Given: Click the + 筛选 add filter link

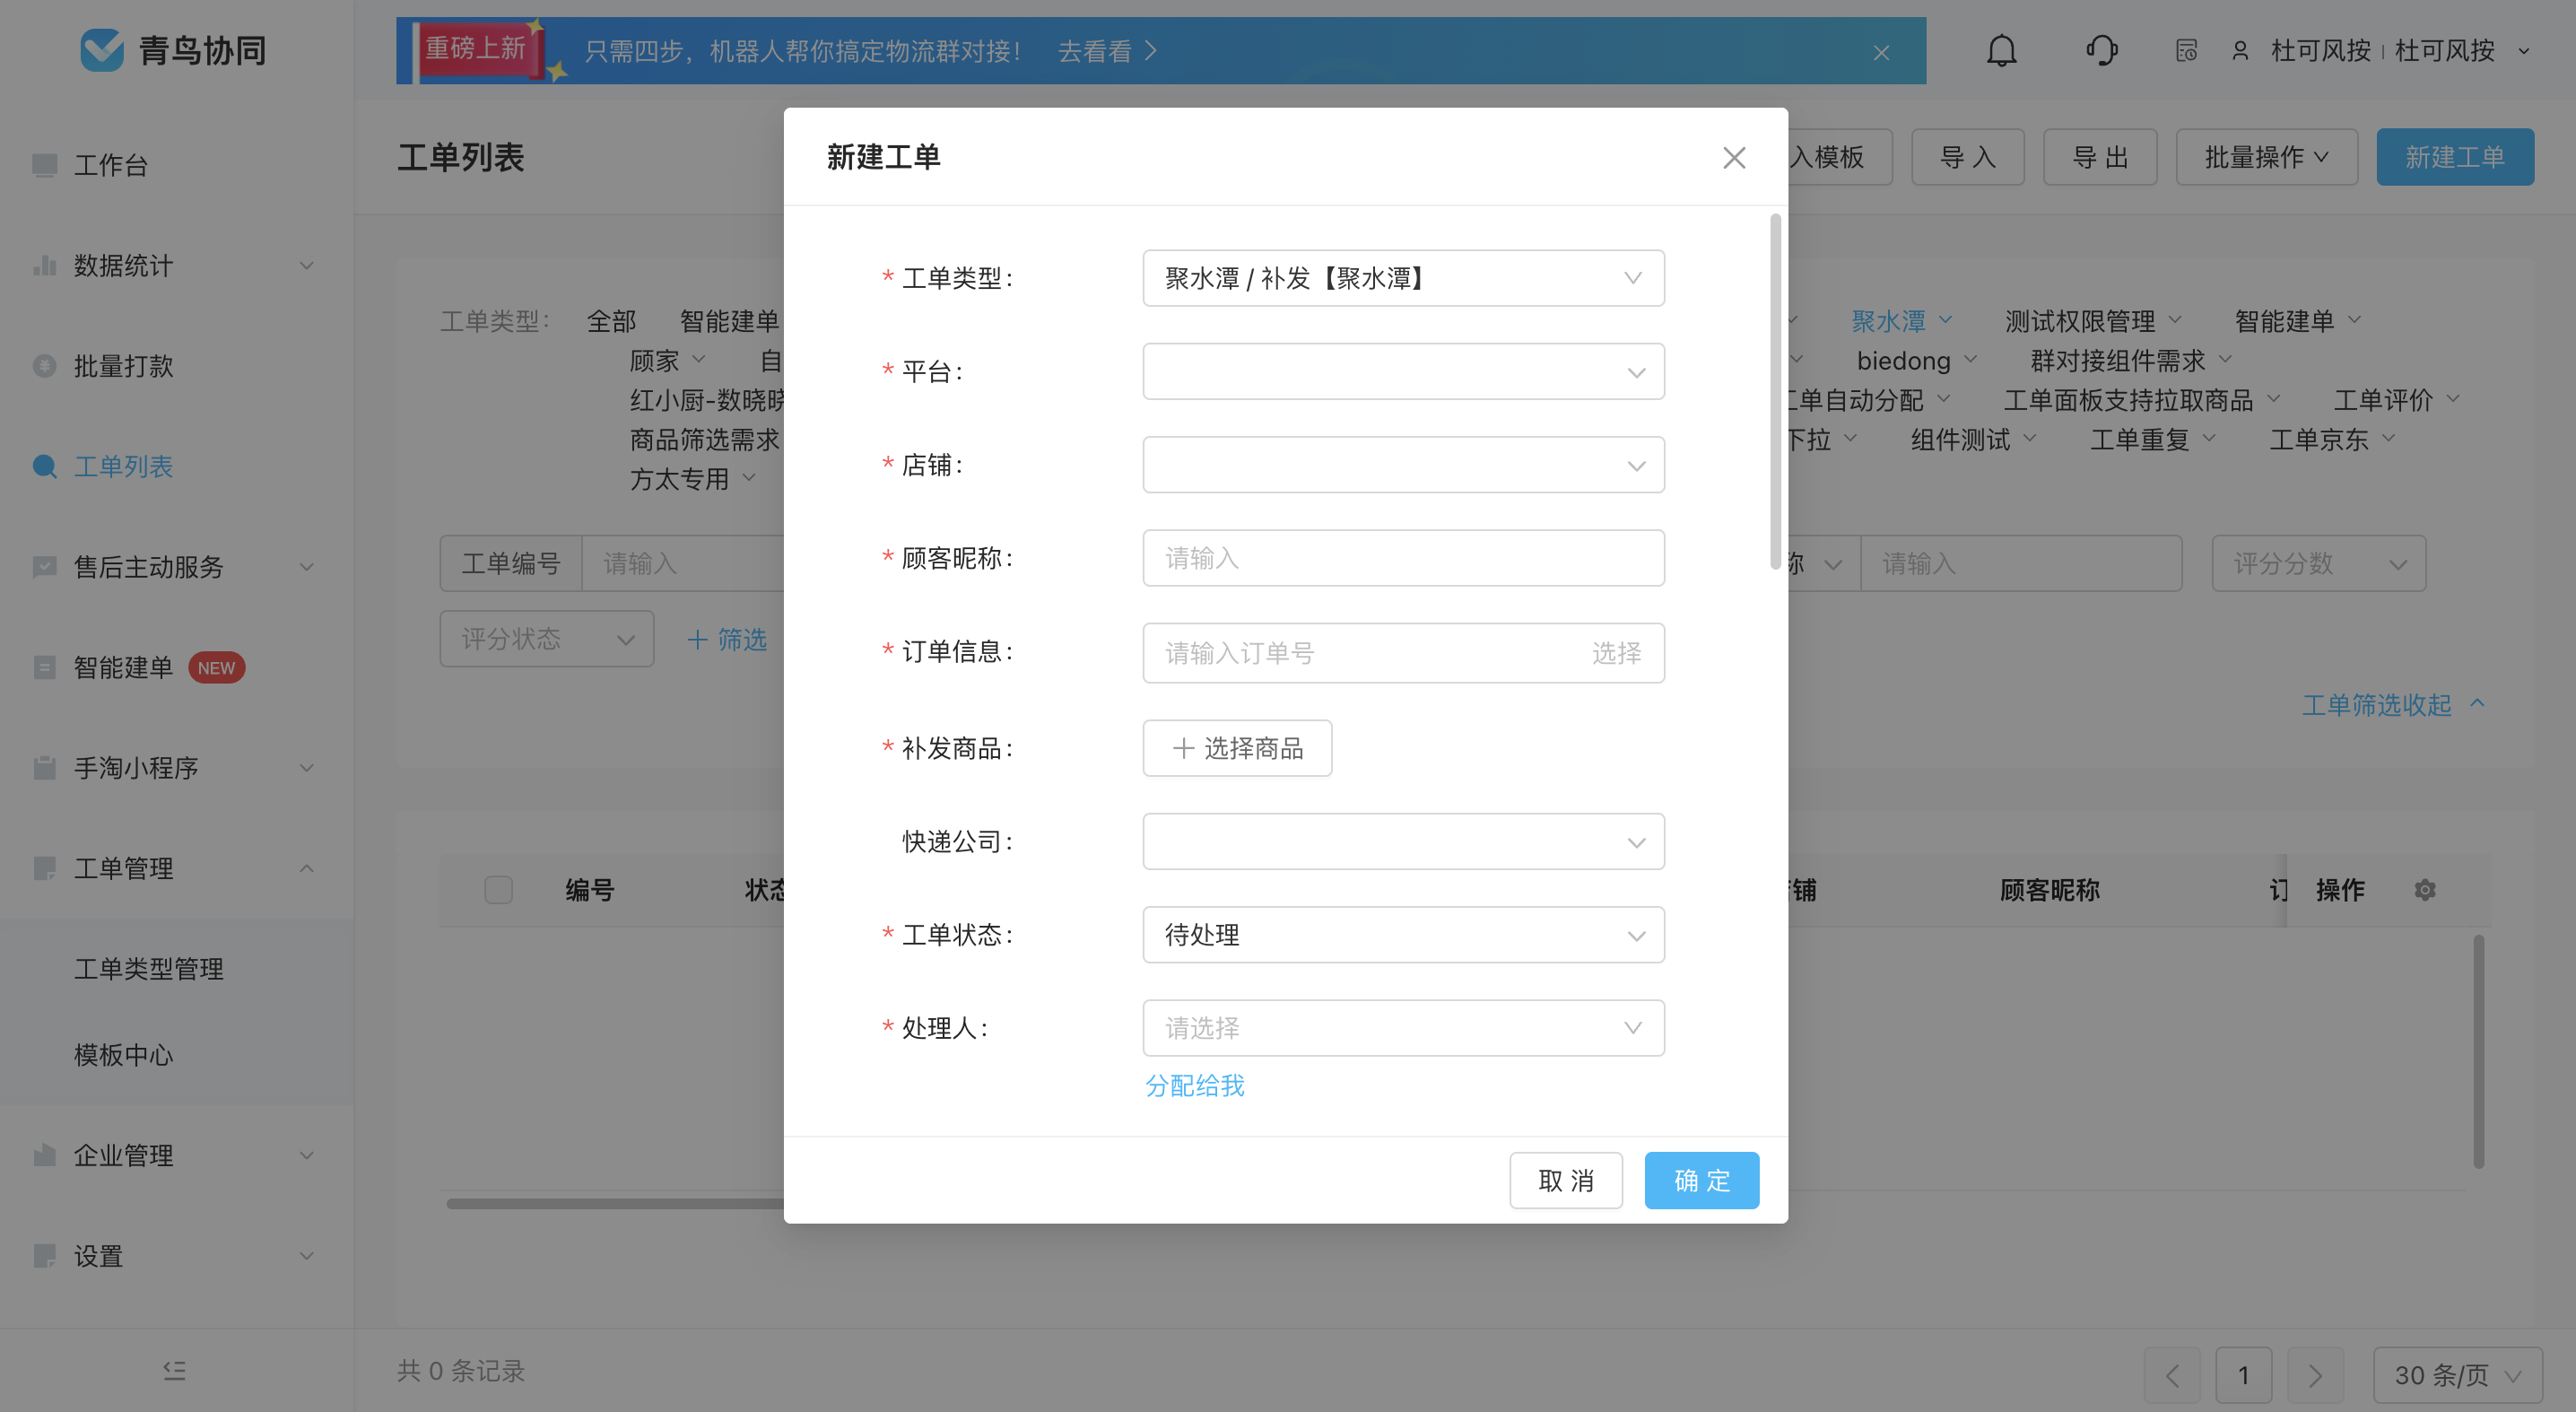Looking at the screenshot, I should [x=727, y=640].
